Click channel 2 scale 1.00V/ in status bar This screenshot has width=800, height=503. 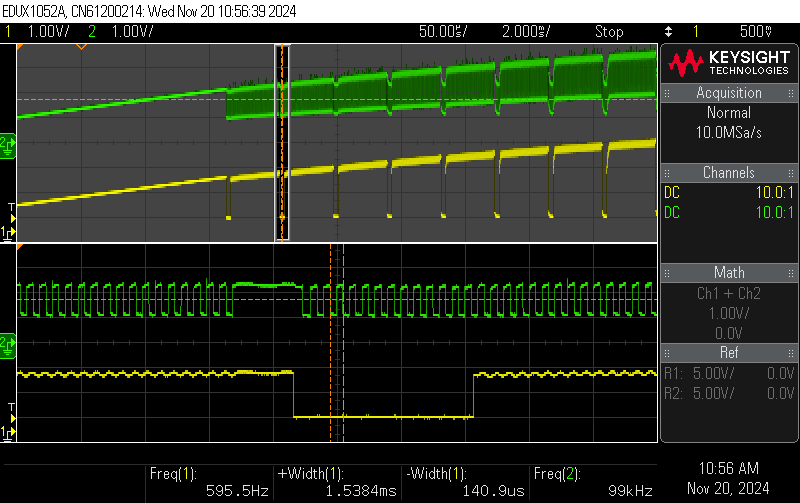coord(132,32)
